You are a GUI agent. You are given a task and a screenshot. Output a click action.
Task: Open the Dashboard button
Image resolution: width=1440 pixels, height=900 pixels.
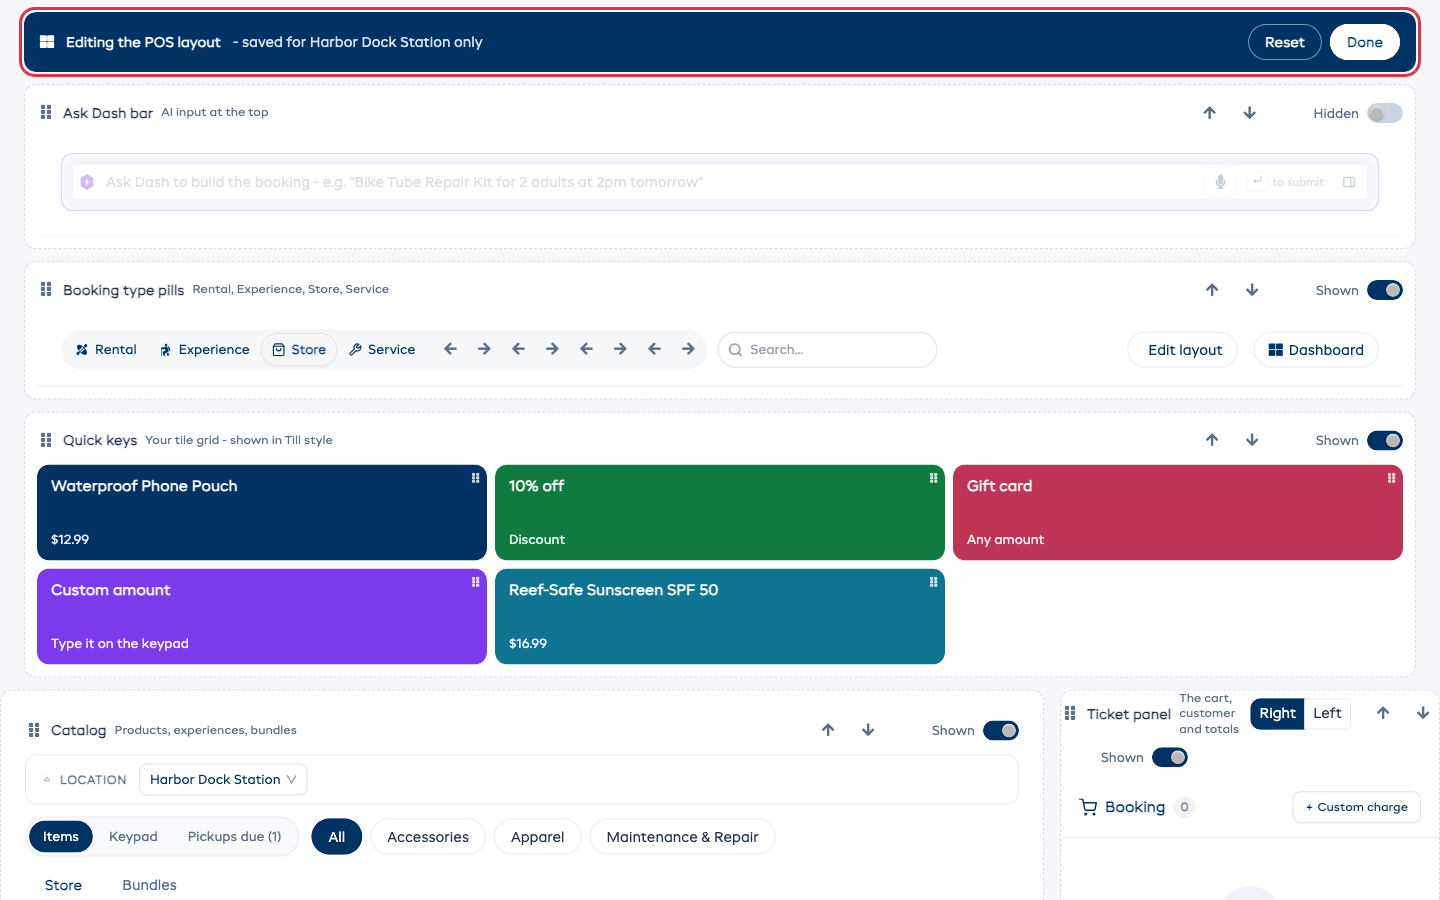point(1316,350)
